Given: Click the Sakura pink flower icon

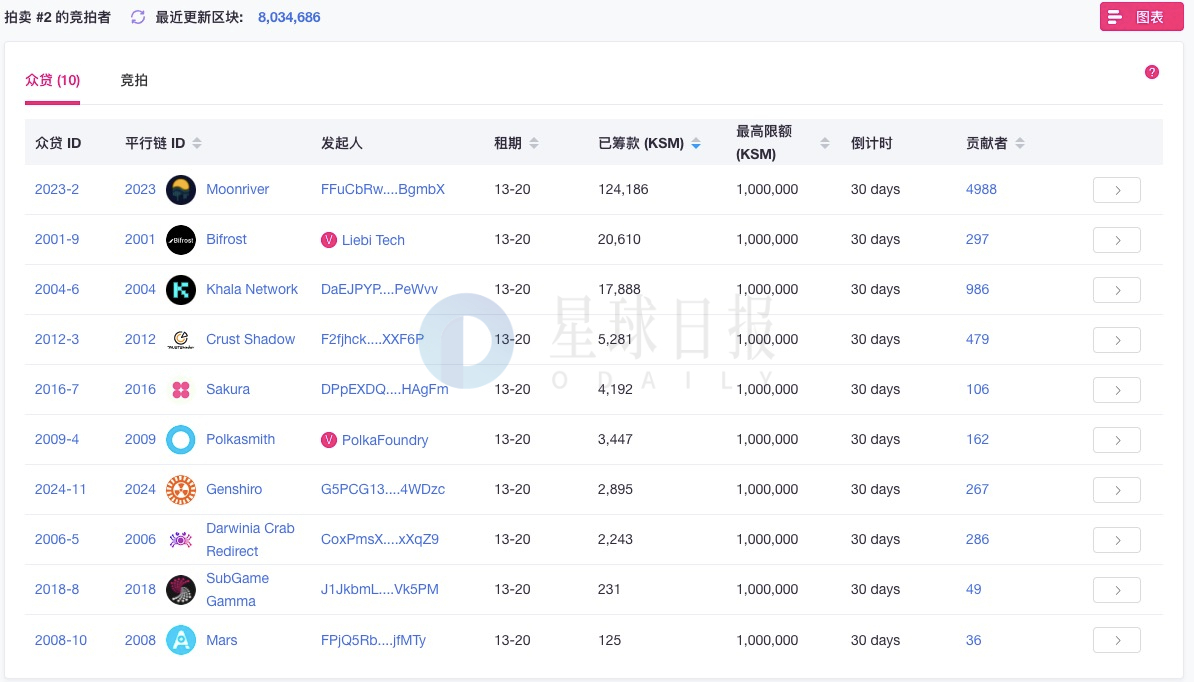Looking at the screenshot, I should 181,390.
